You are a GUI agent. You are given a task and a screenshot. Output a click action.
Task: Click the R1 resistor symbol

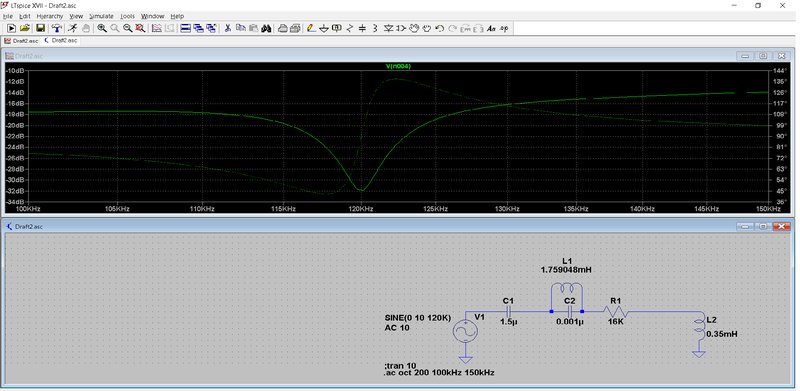click(615, 310)
